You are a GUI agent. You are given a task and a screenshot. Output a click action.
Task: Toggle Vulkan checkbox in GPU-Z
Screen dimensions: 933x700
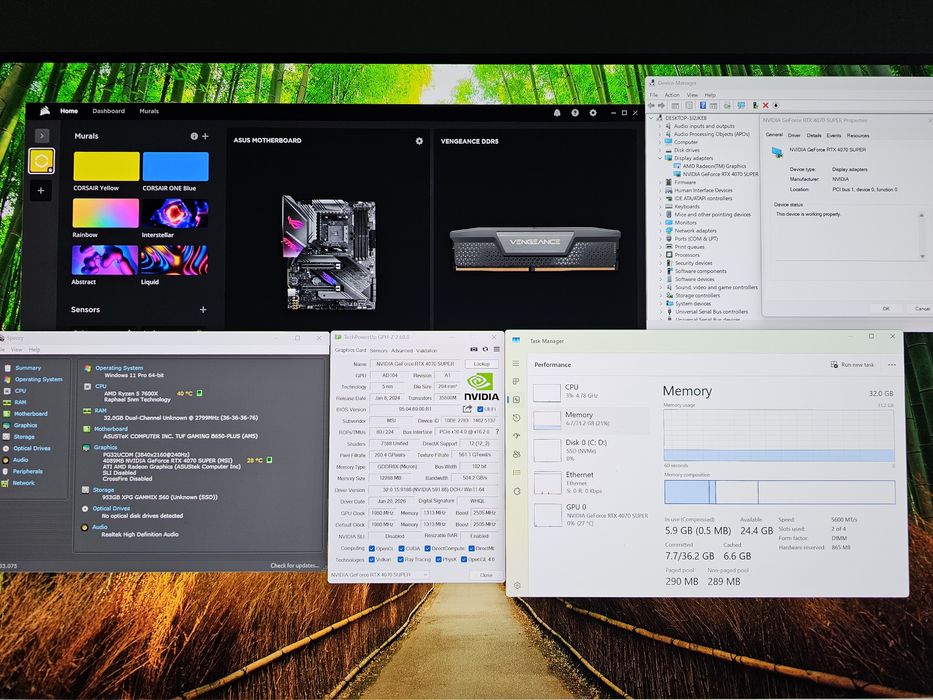coord(372,560)
